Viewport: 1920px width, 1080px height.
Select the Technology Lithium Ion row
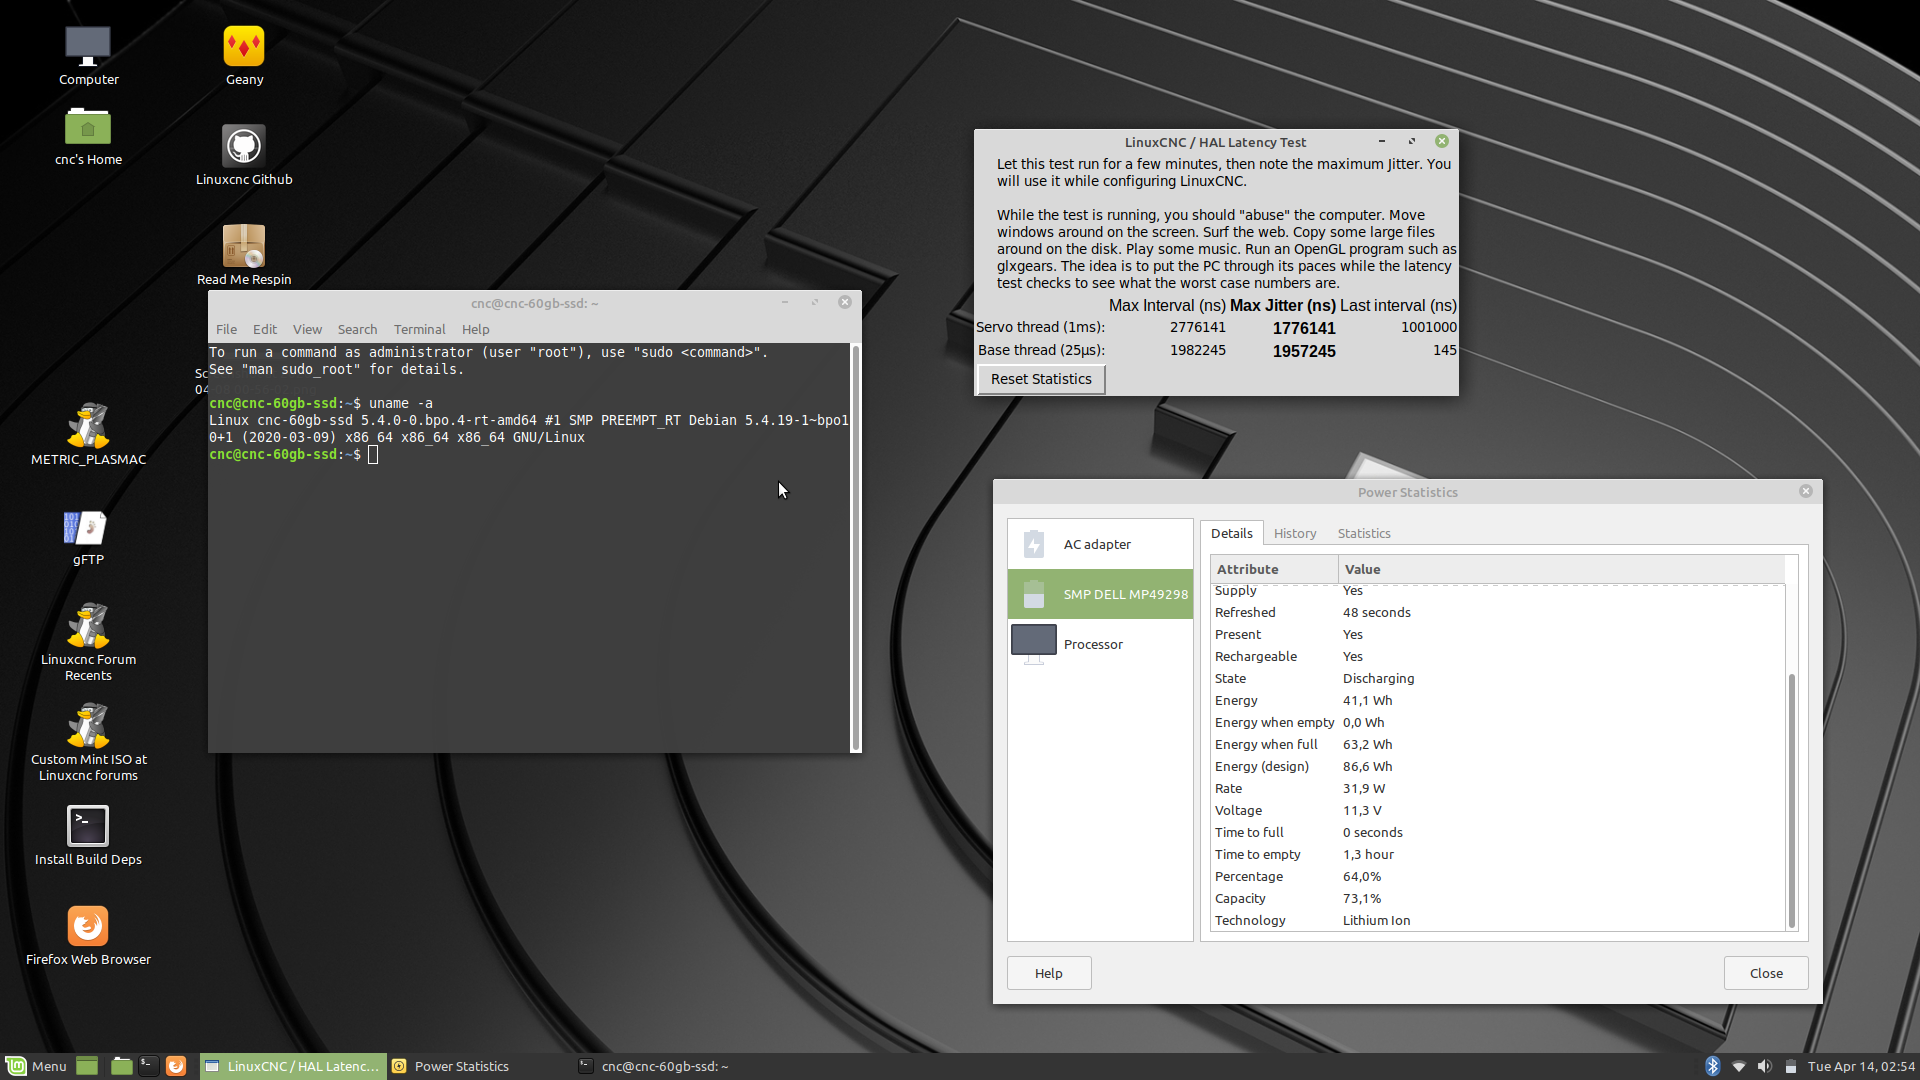point(1498,920)
